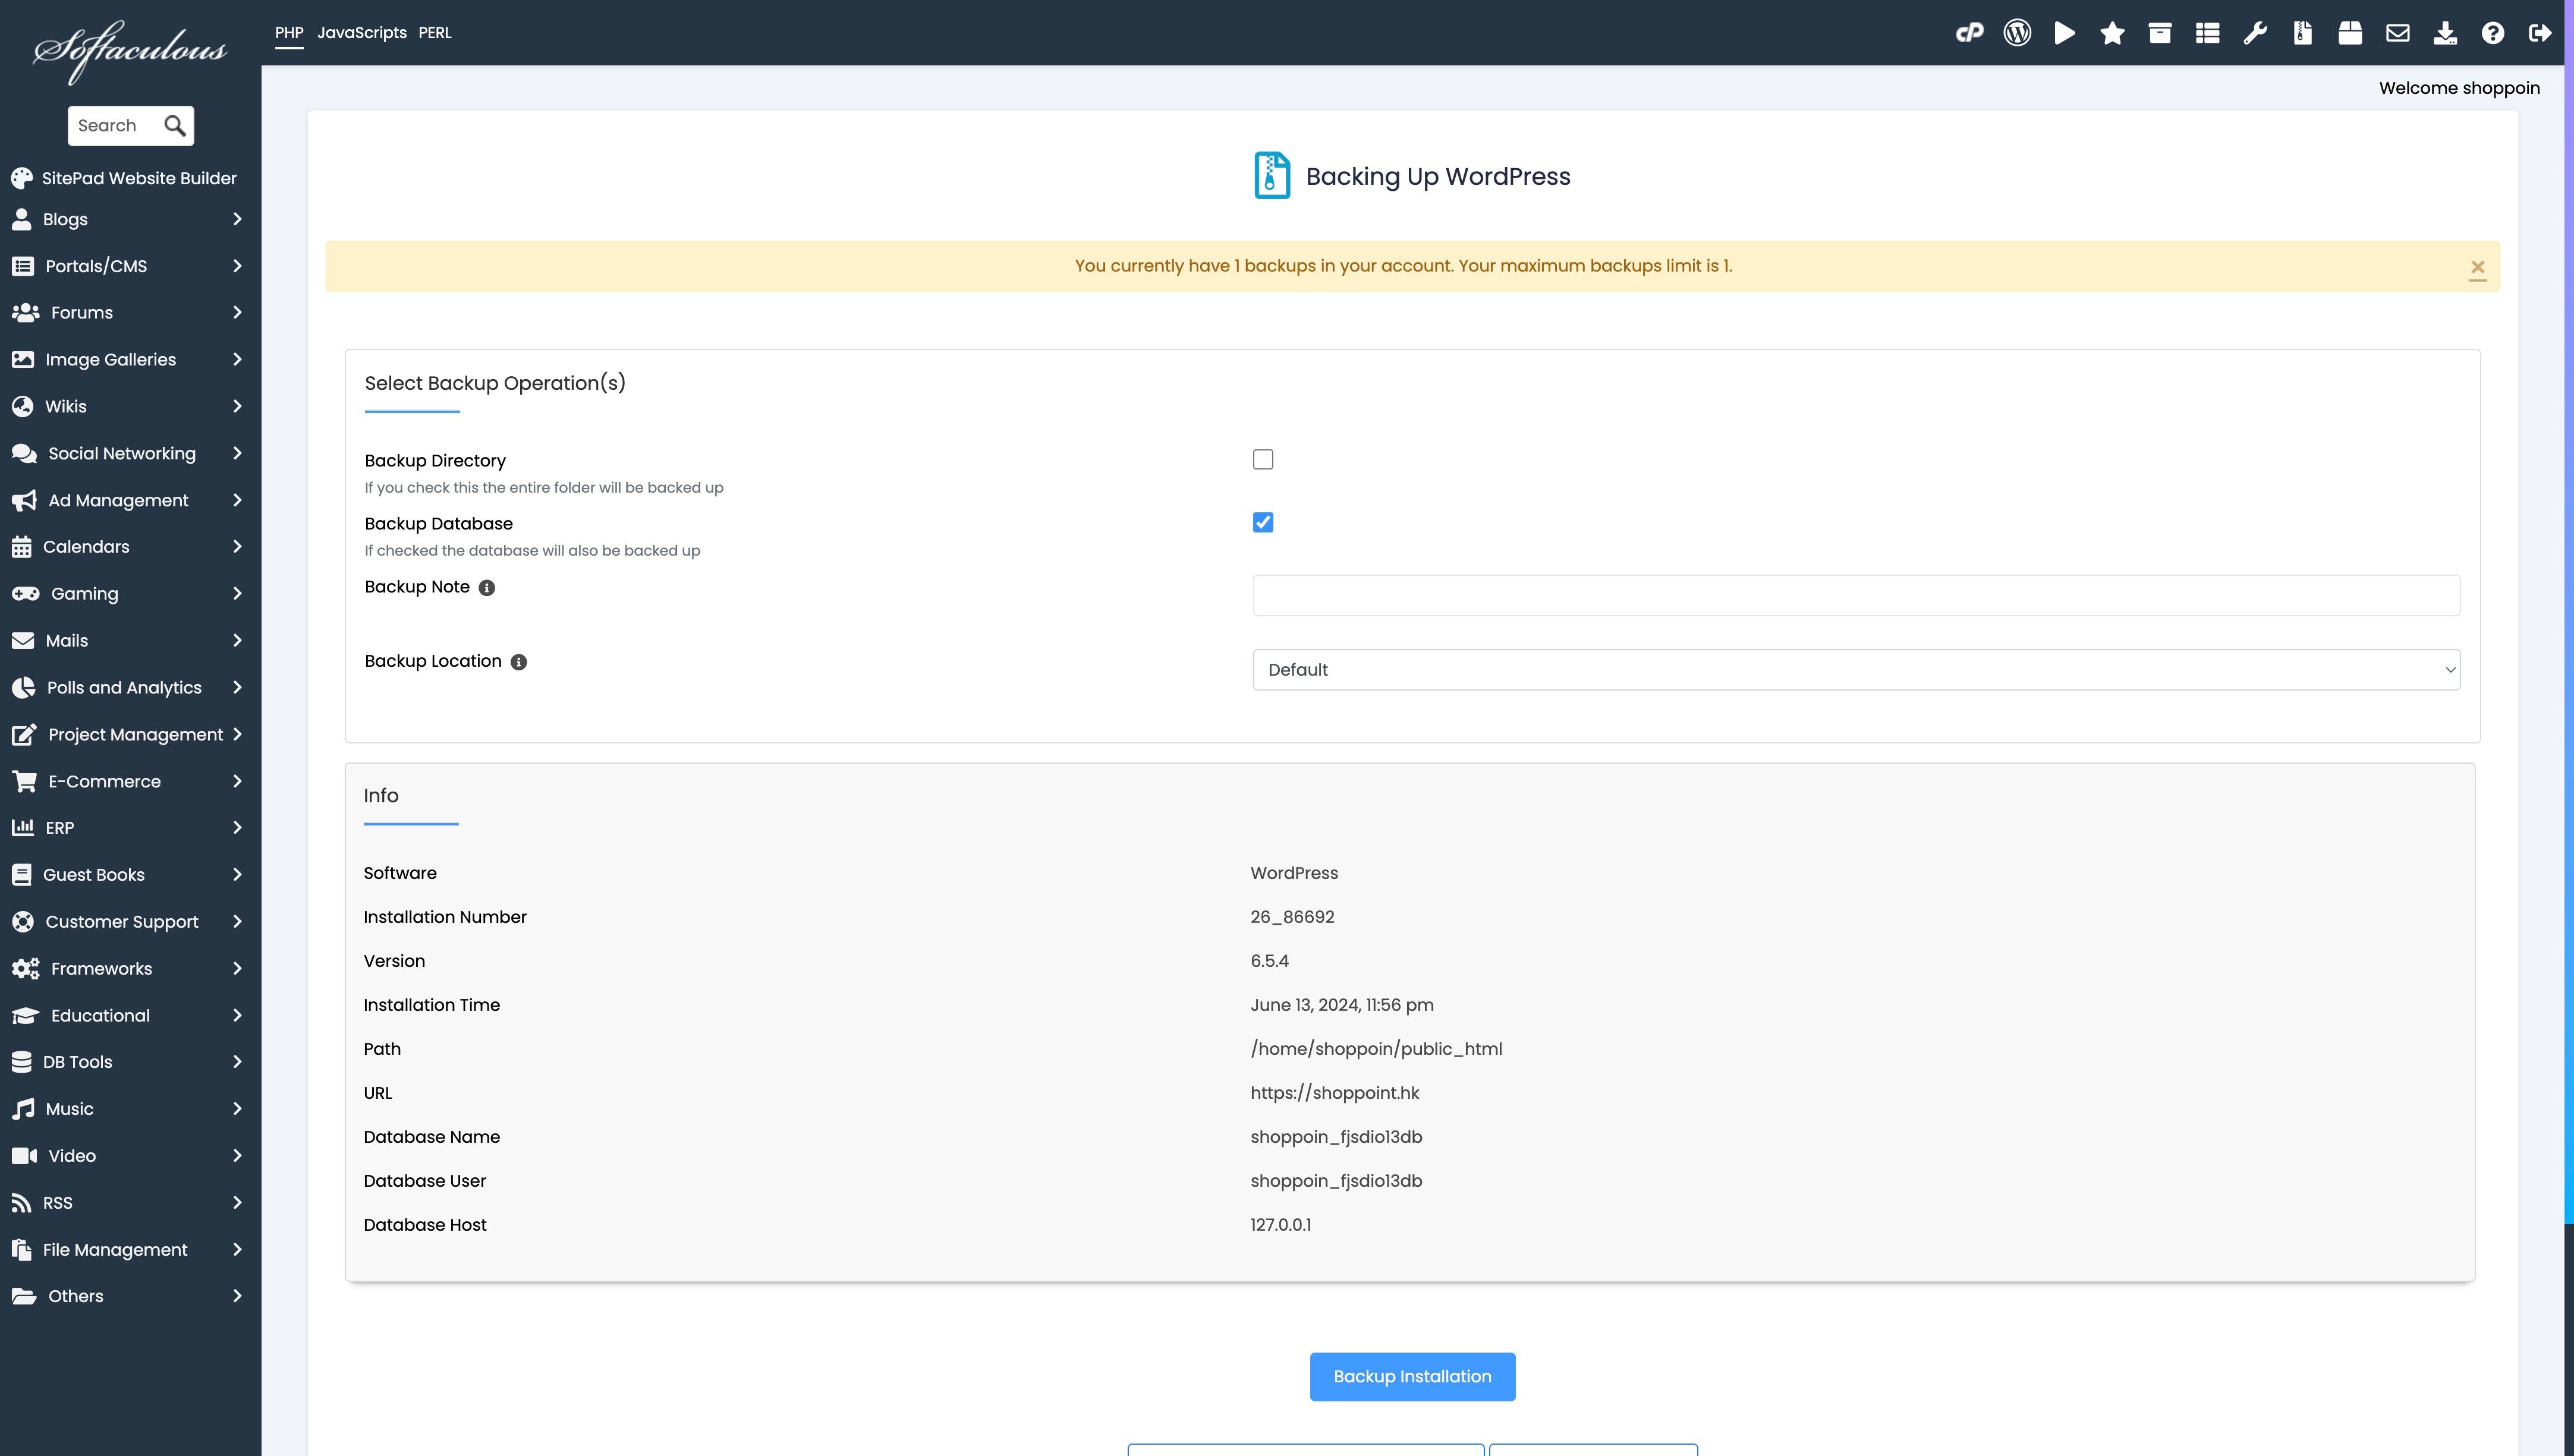This screenshot has height=1456, width=2574.
Task: Open the DB Tools category label
Action: pyautogui.click(x=78, y=1062)
